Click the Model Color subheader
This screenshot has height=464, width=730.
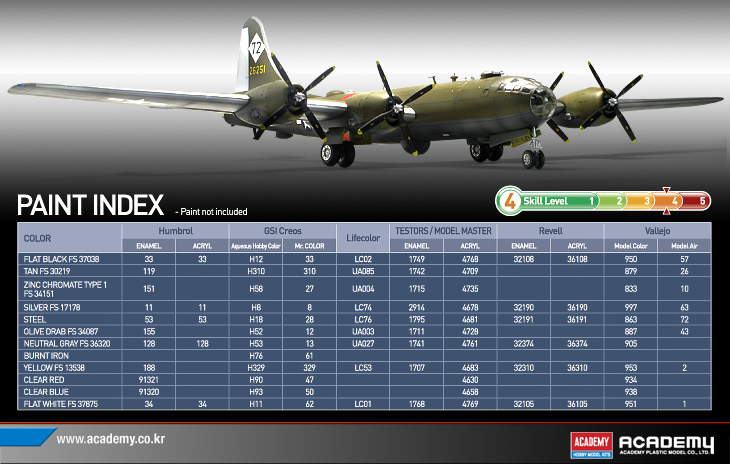[631, 246]
